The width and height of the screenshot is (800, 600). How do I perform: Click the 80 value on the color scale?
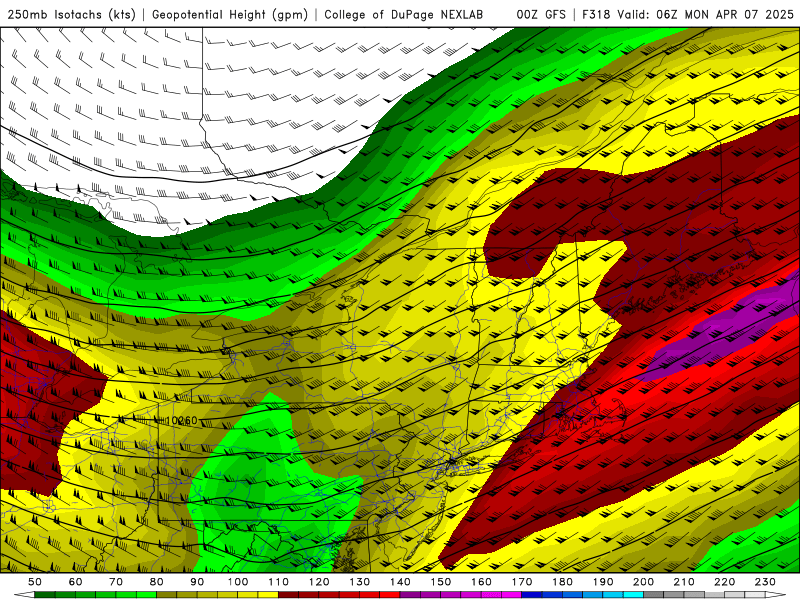click(157, 582)
